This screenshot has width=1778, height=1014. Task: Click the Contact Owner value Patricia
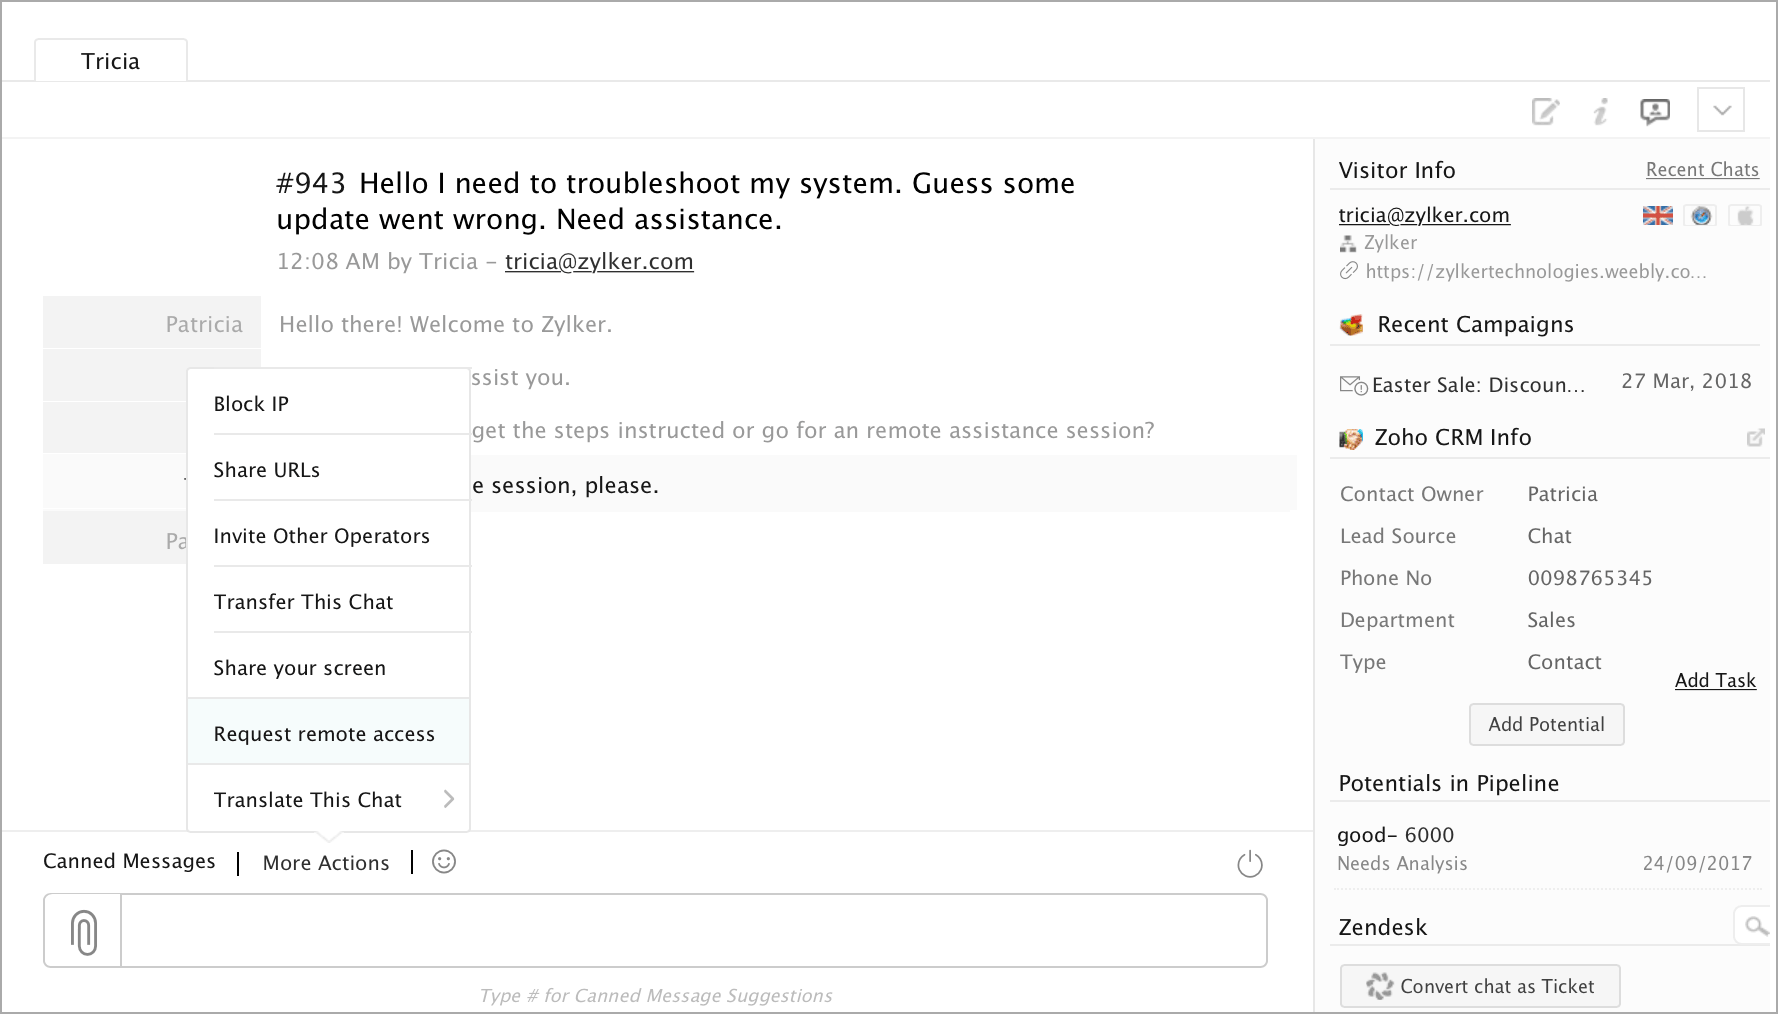1562,494
